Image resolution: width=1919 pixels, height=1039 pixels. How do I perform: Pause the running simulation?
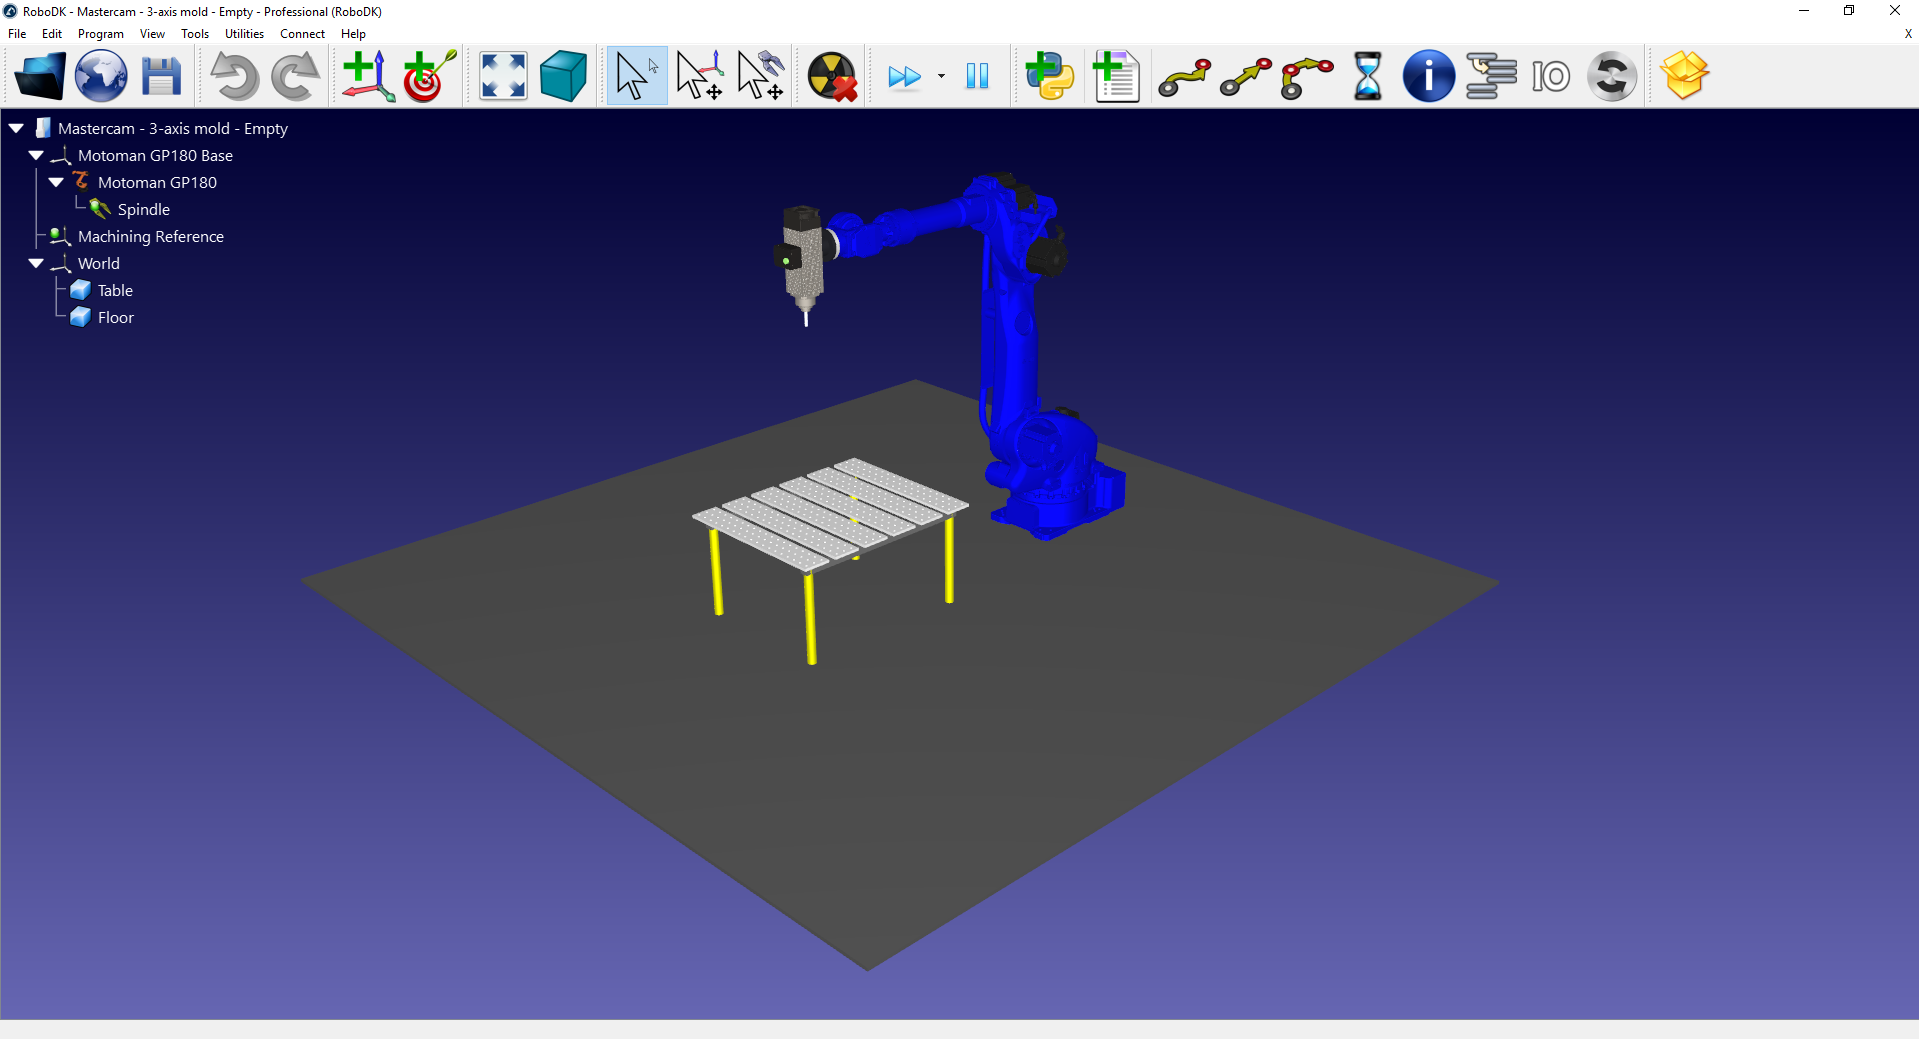point(977,75)
